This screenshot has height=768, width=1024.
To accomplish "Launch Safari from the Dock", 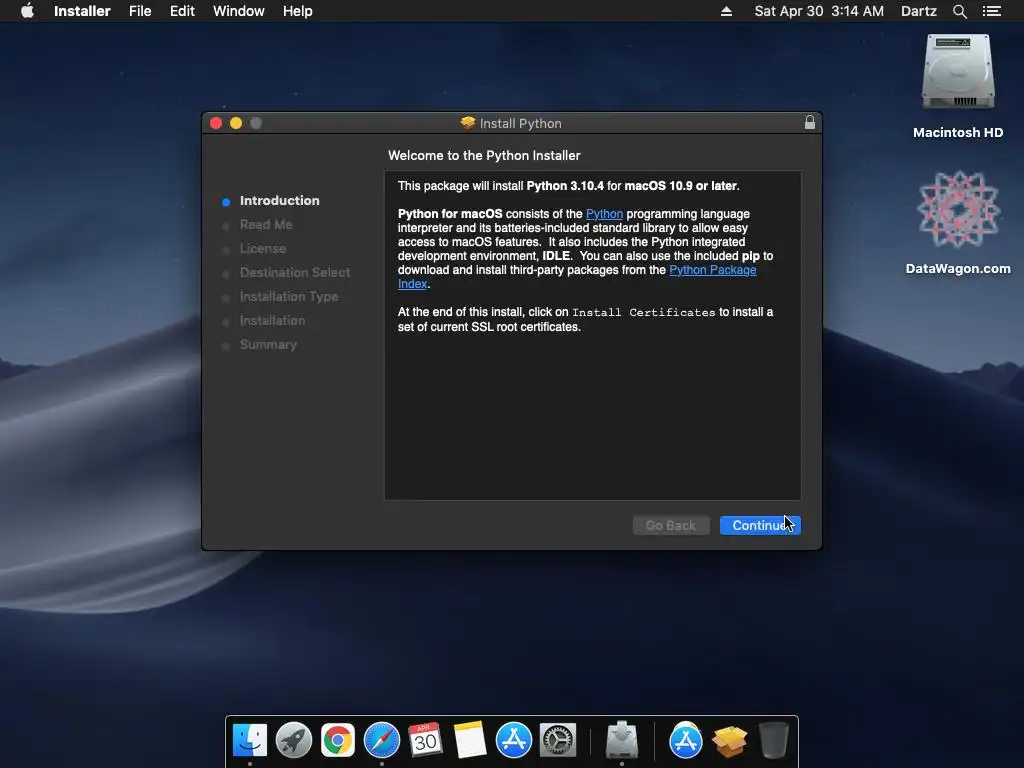I will click(x=381, y=740).
